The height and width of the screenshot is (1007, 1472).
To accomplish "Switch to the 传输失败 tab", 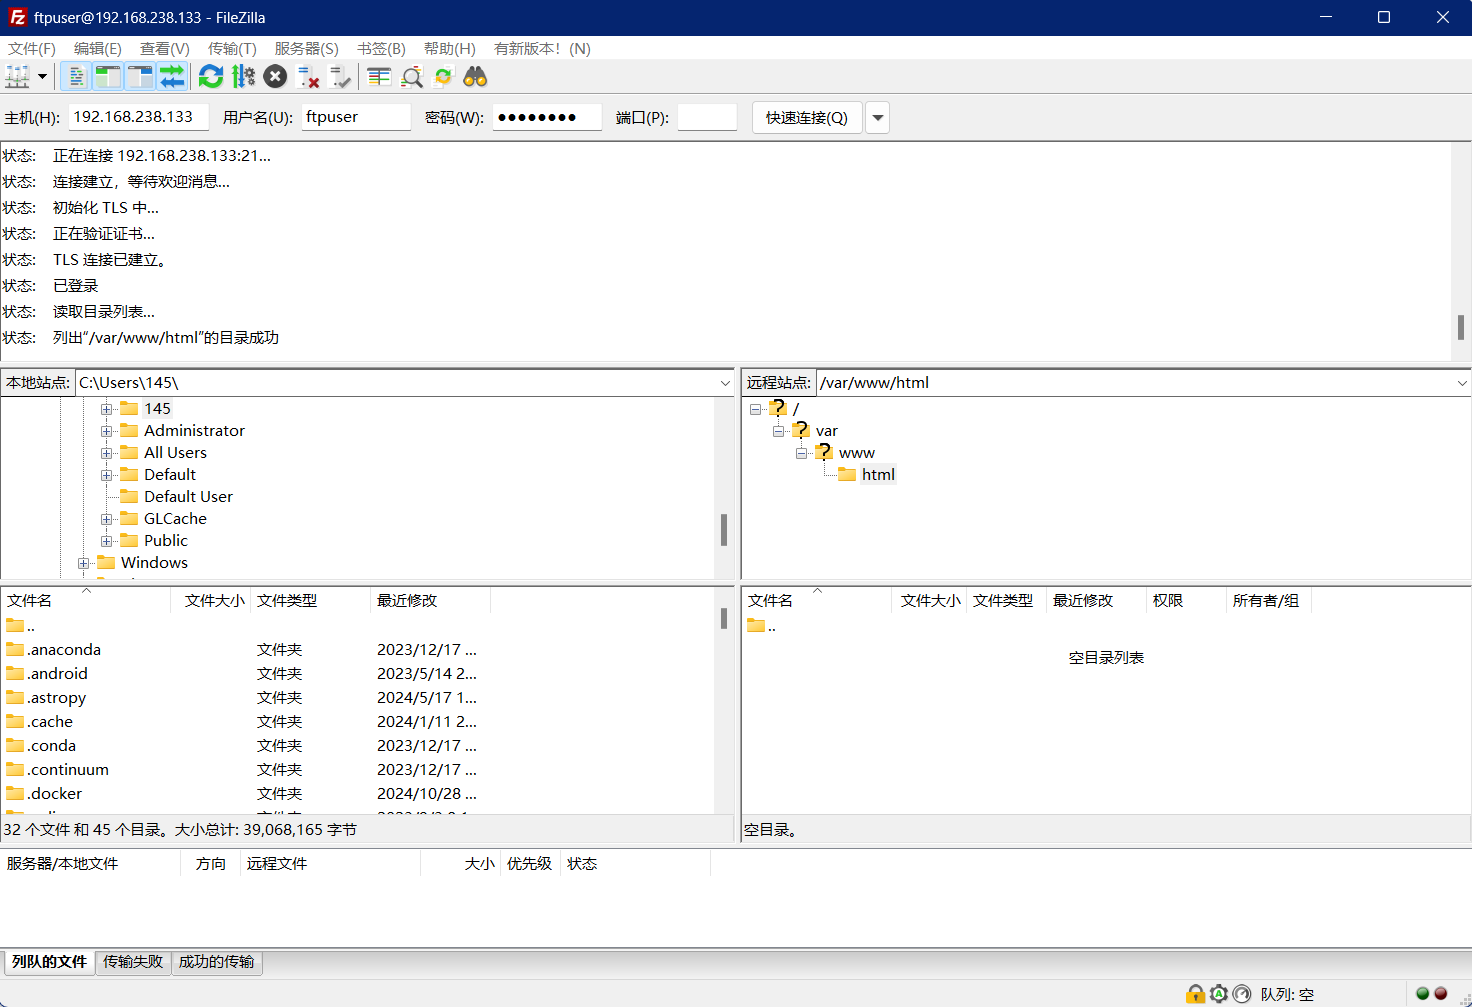I will coord(133,962).
